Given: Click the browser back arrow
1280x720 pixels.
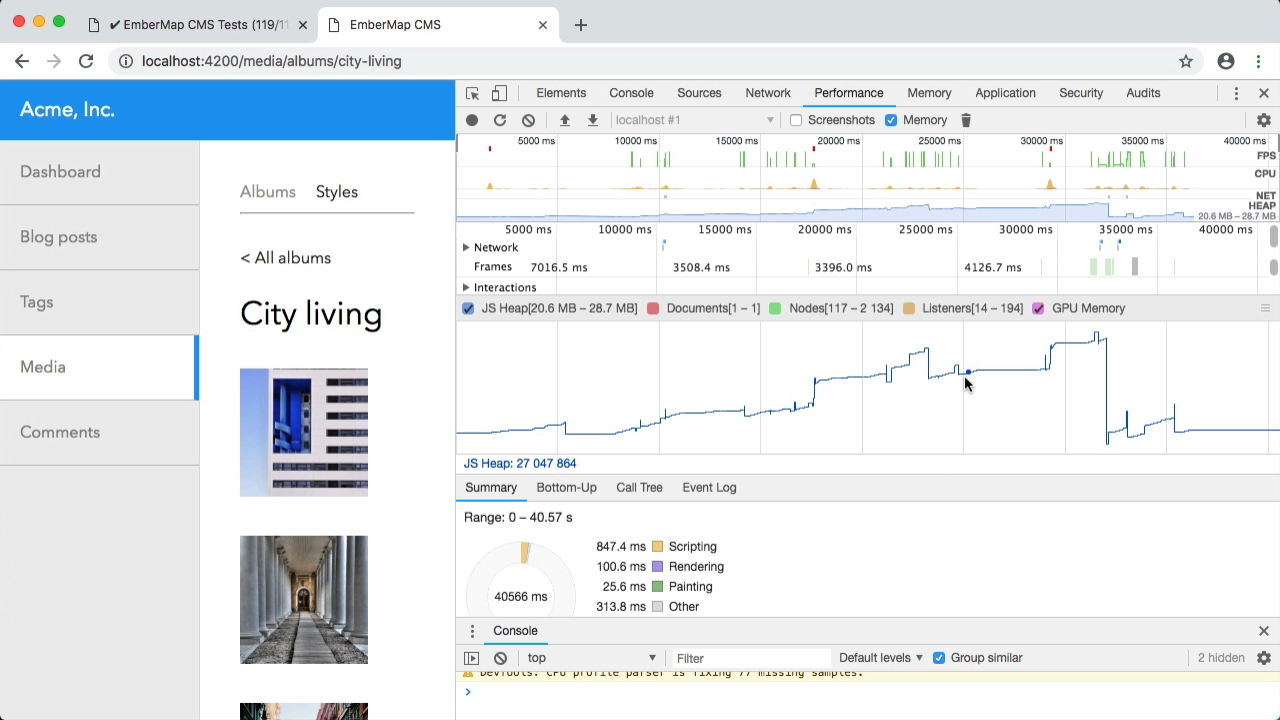Looking at the screenshot, I should click(22, 61).
